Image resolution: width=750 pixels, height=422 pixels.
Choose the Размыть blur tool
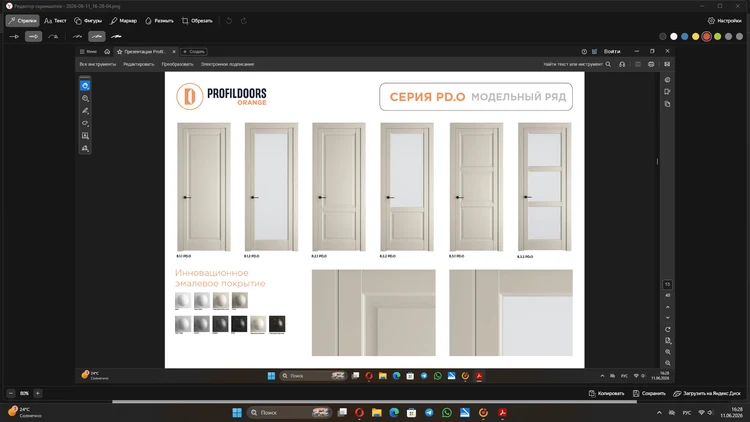[x=159, y=21]
